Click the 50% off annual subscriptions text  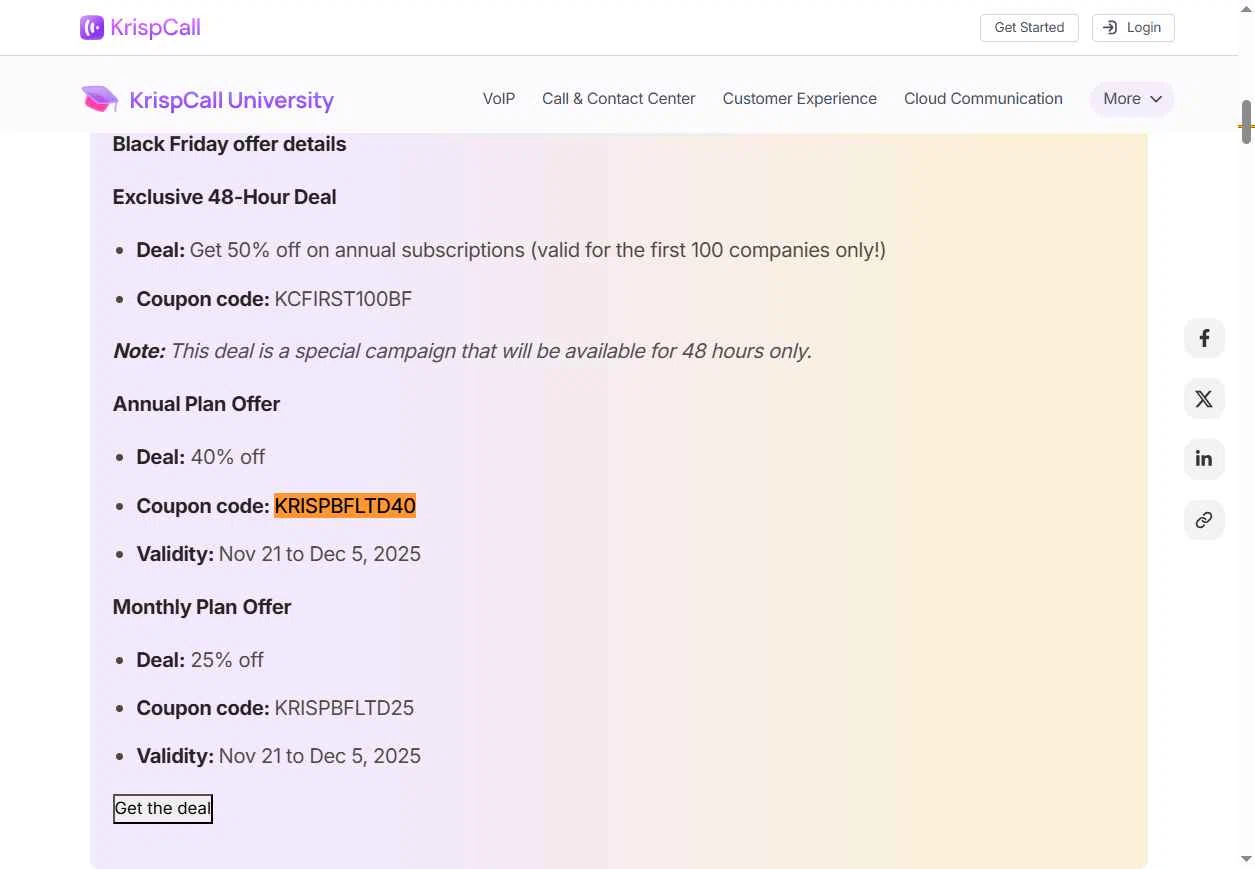click(x=538, y=250)
